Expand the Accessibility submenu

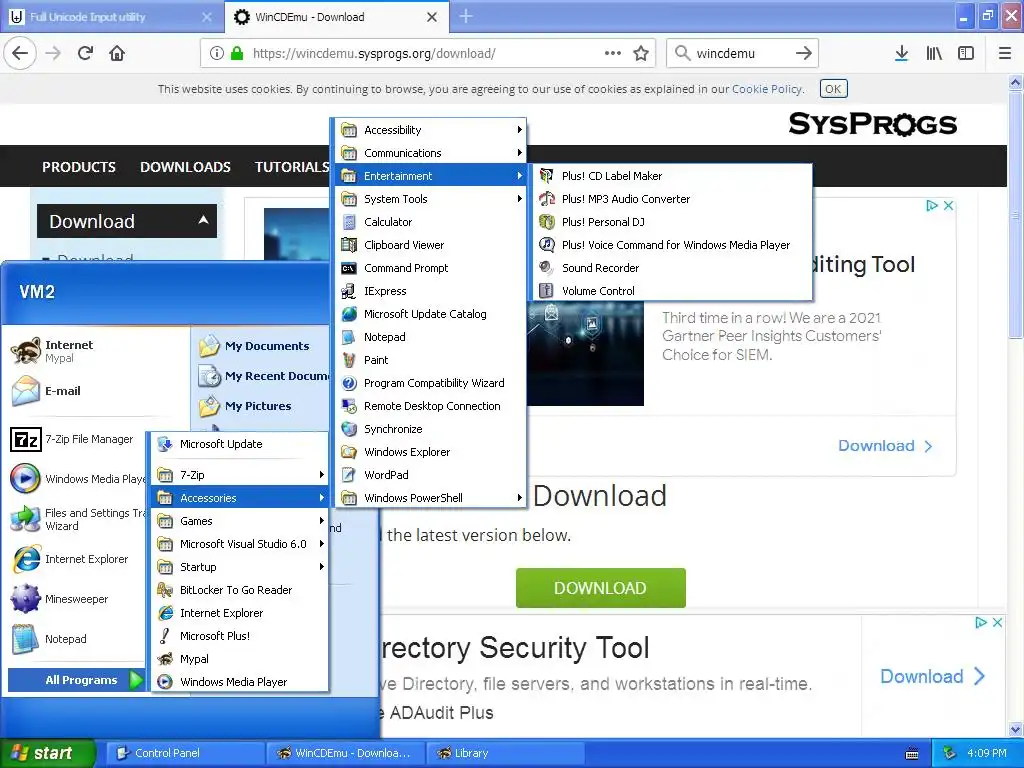431,130
